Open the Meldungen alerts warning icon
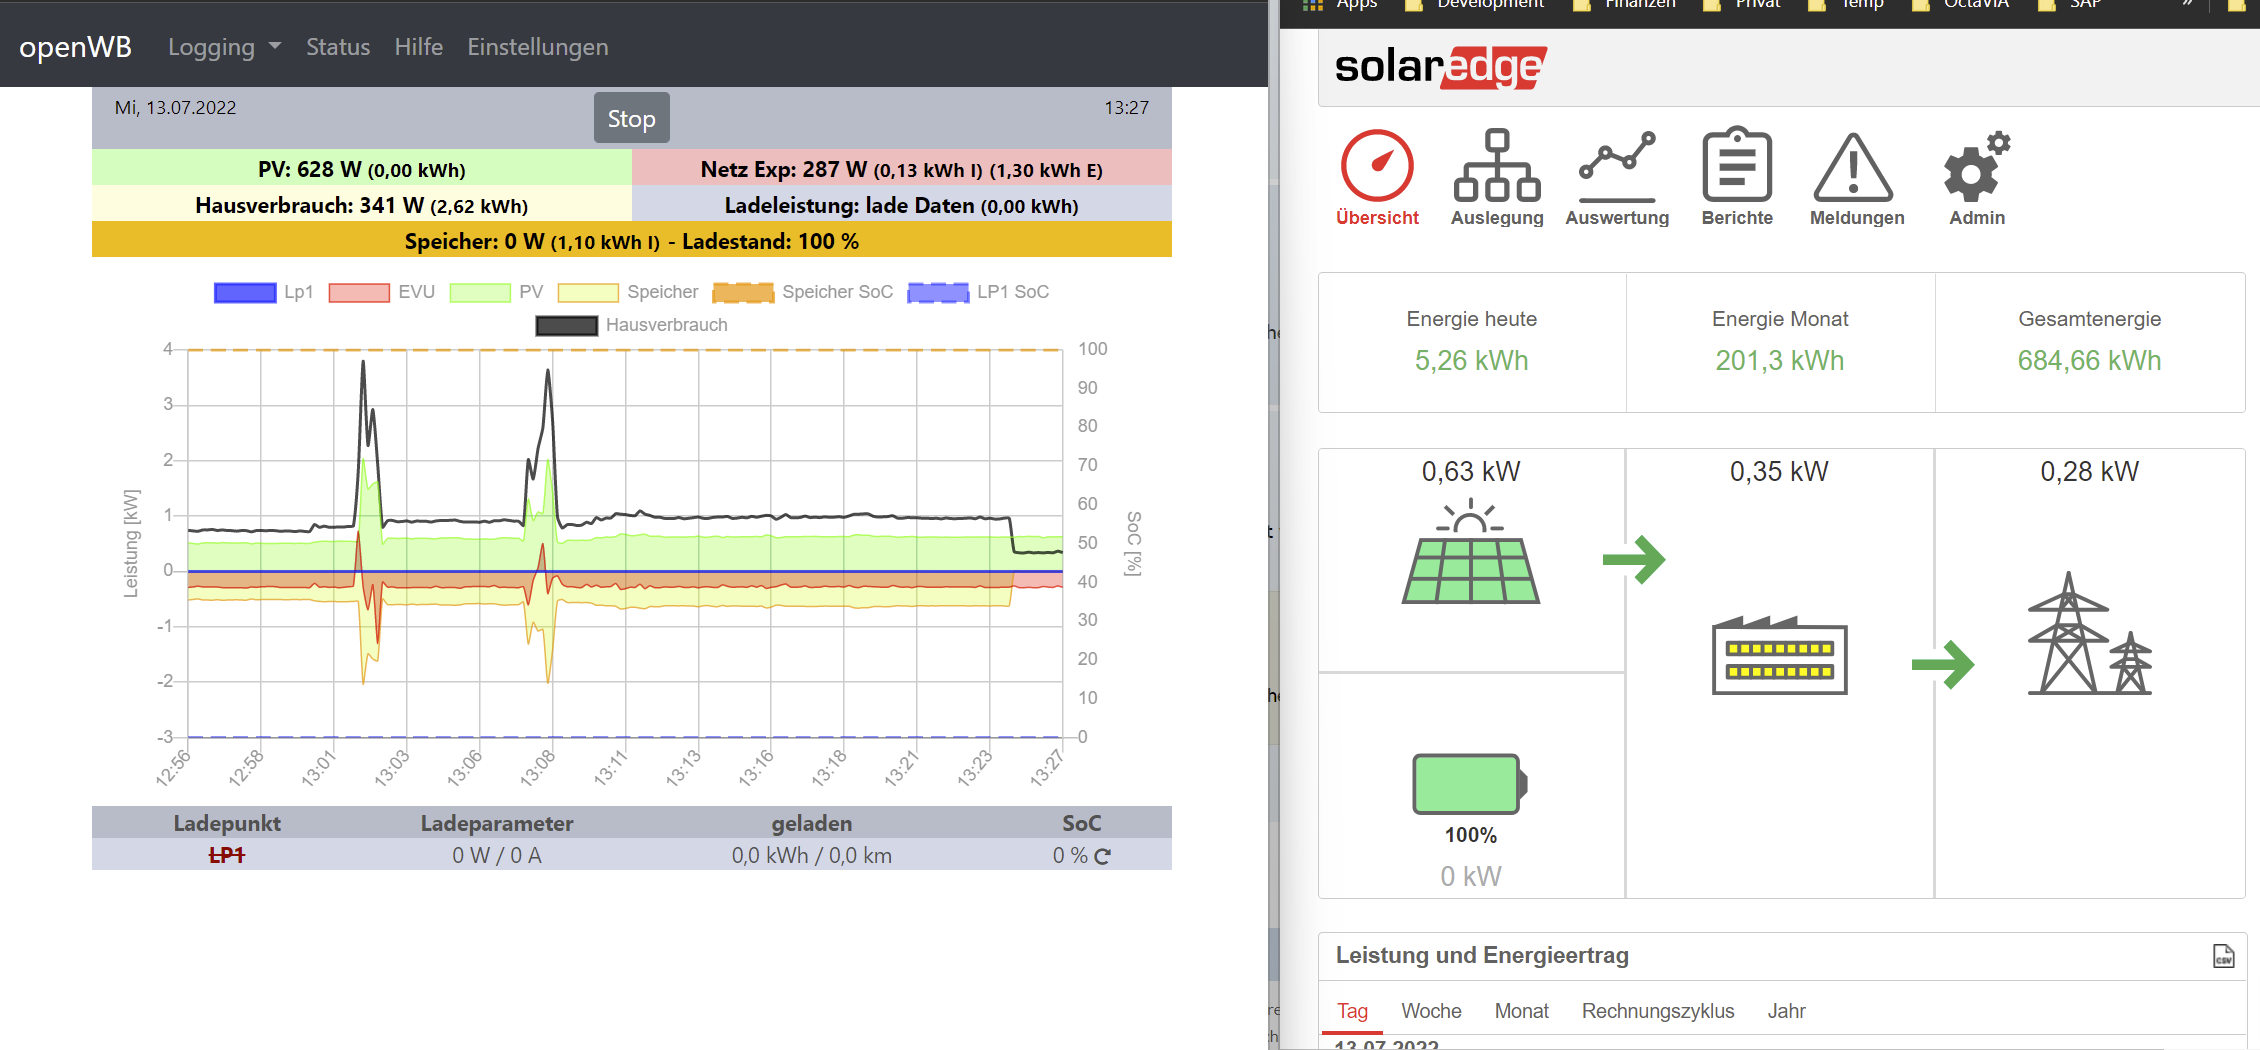The height and width of the screenshot is (1050, 2260). [x=1854, y=166]
